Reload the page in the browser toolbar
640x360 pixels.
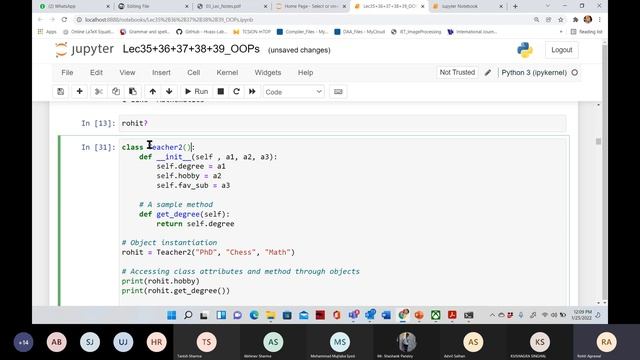click(64, 19)
